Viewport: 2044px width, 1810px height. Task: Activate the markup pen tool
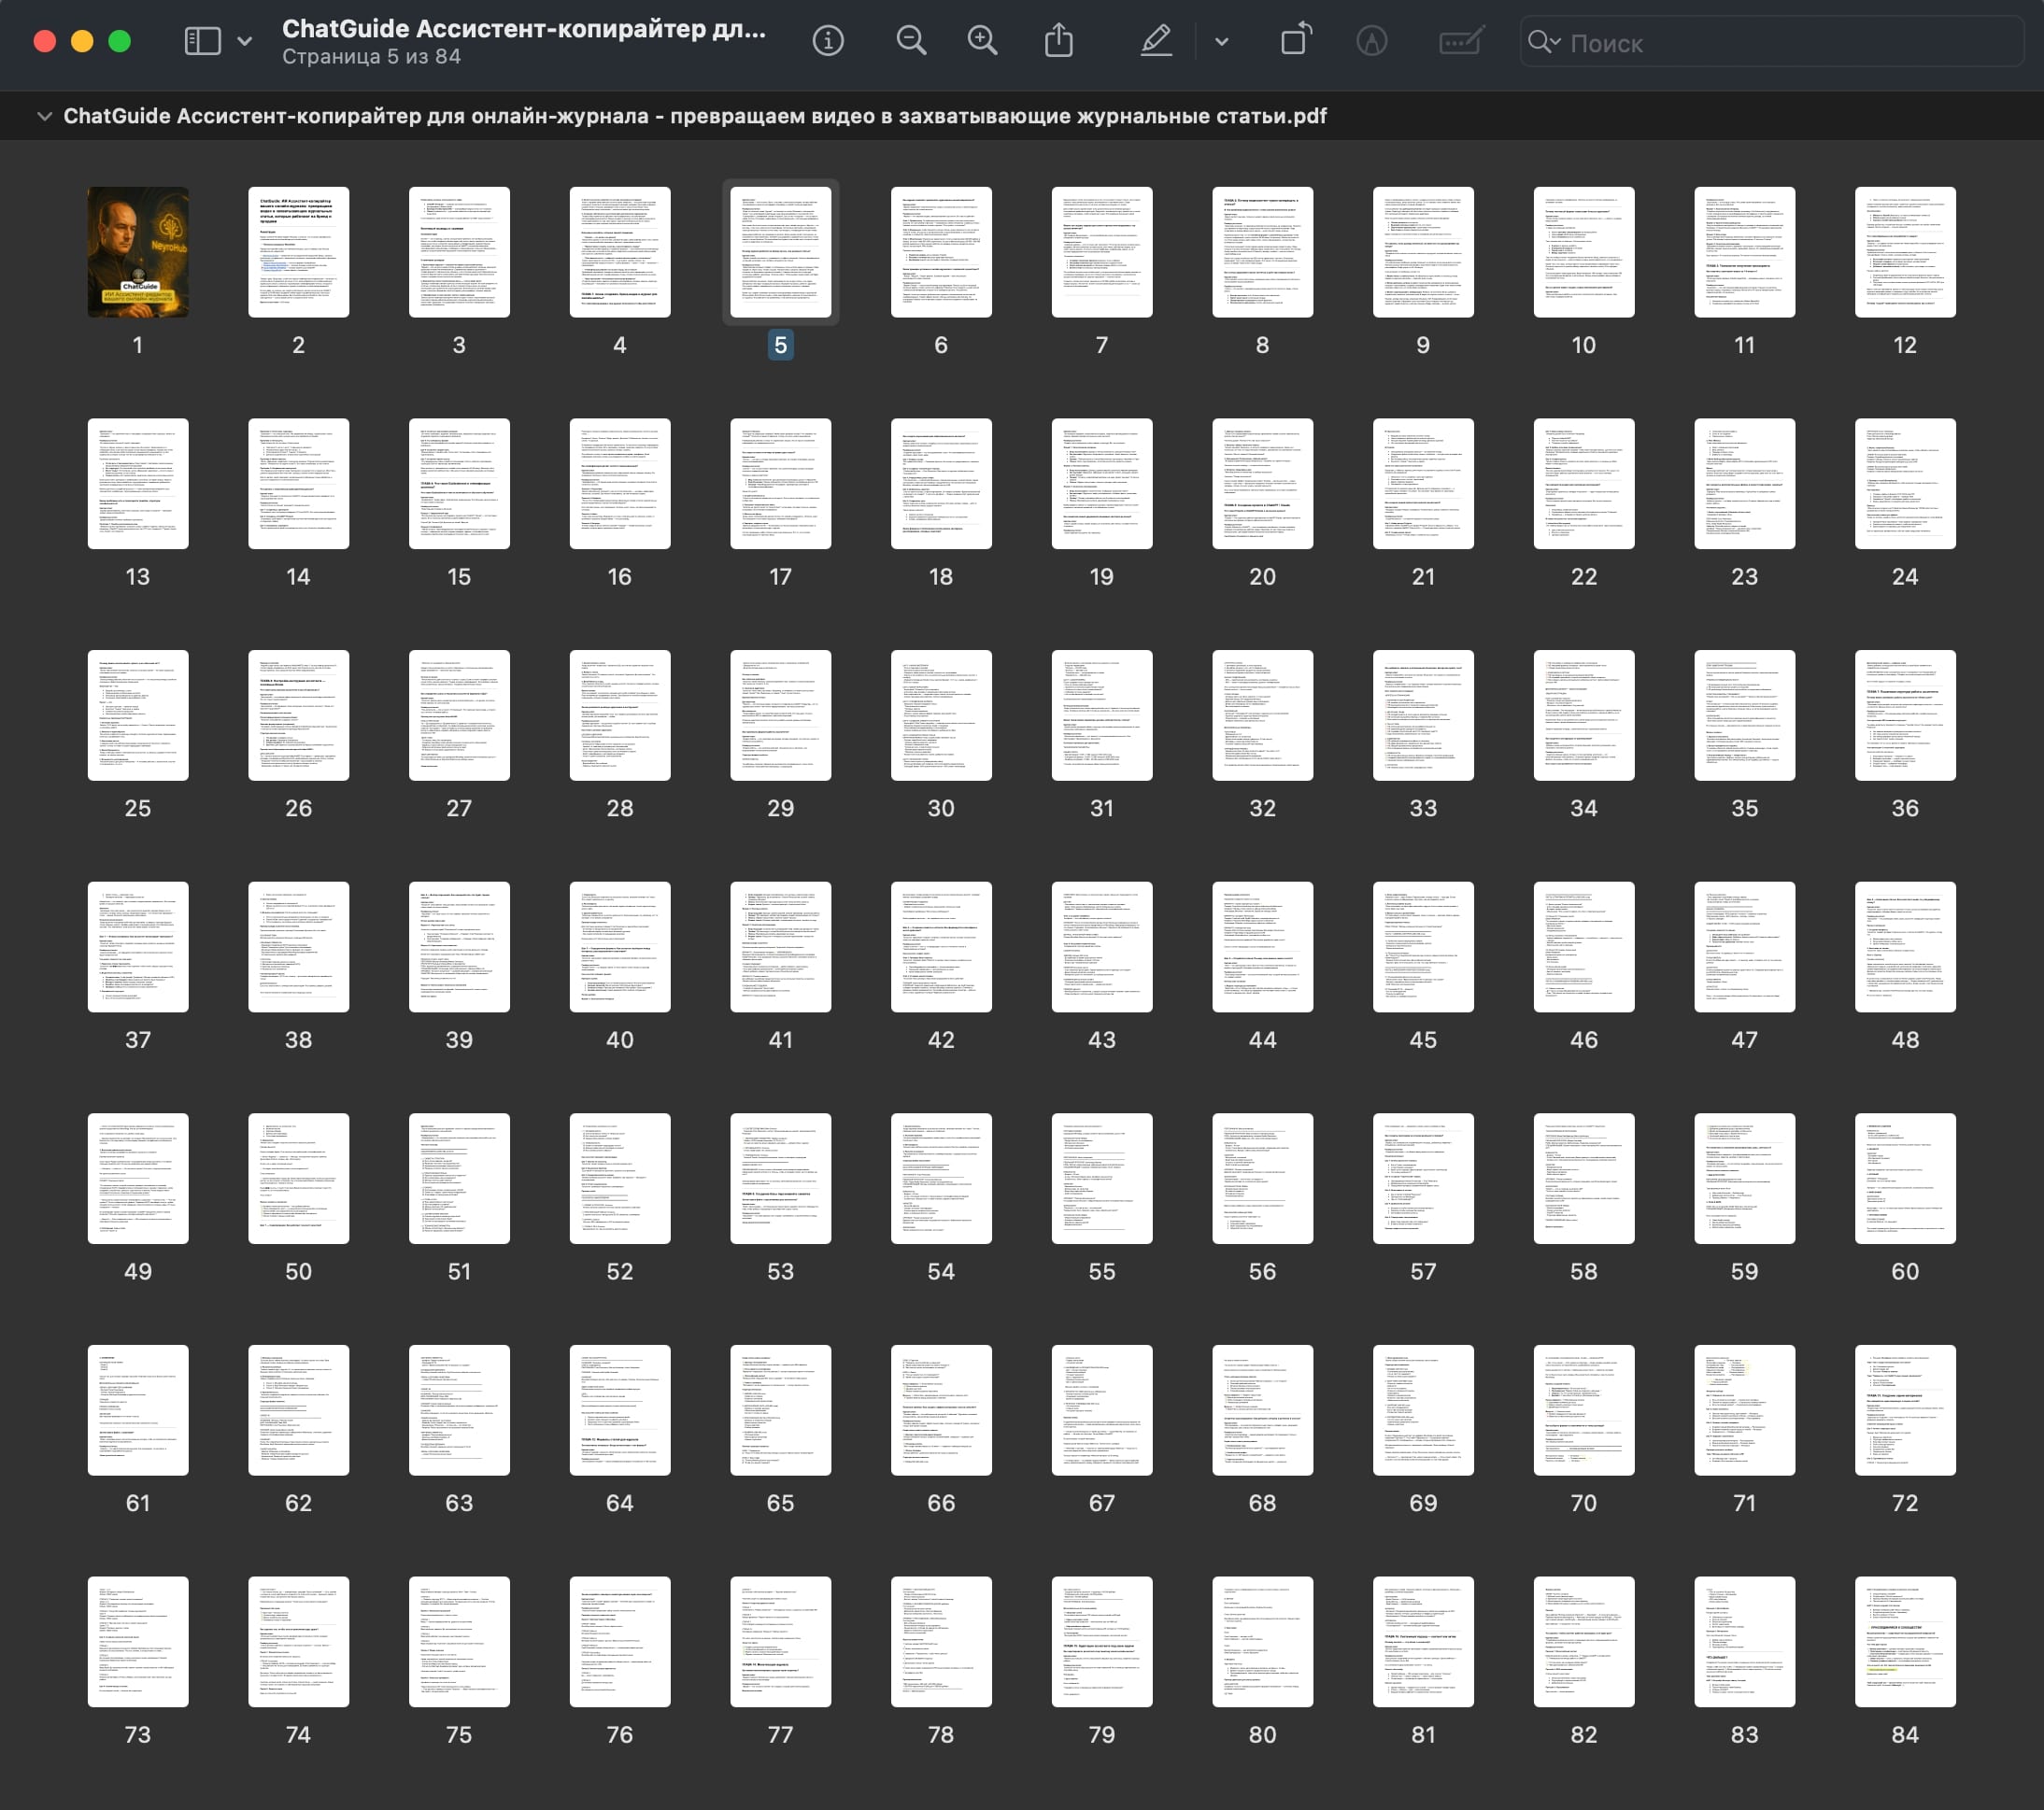1155,41
